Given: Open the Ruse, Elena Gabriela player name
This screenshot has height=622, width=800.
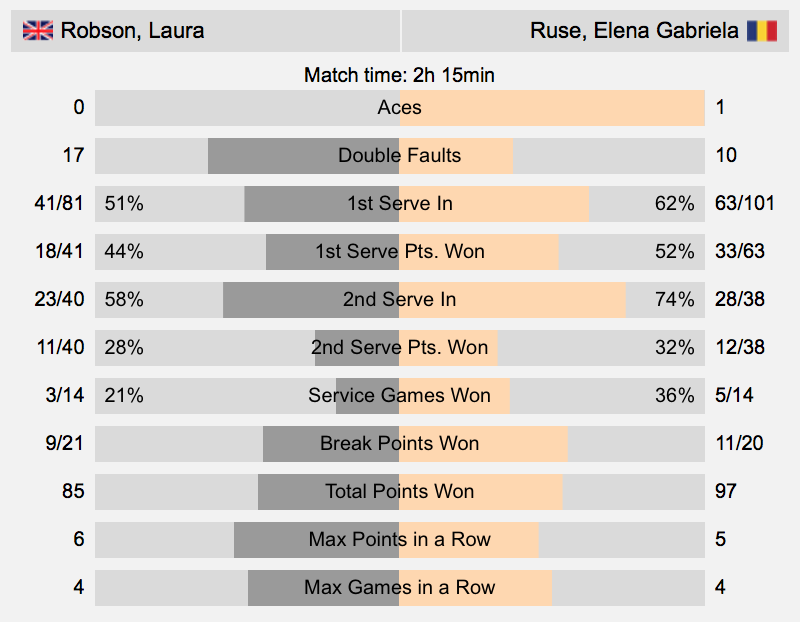Looking at the screenshot, I should pyautogui.click(x=634, y=31).
